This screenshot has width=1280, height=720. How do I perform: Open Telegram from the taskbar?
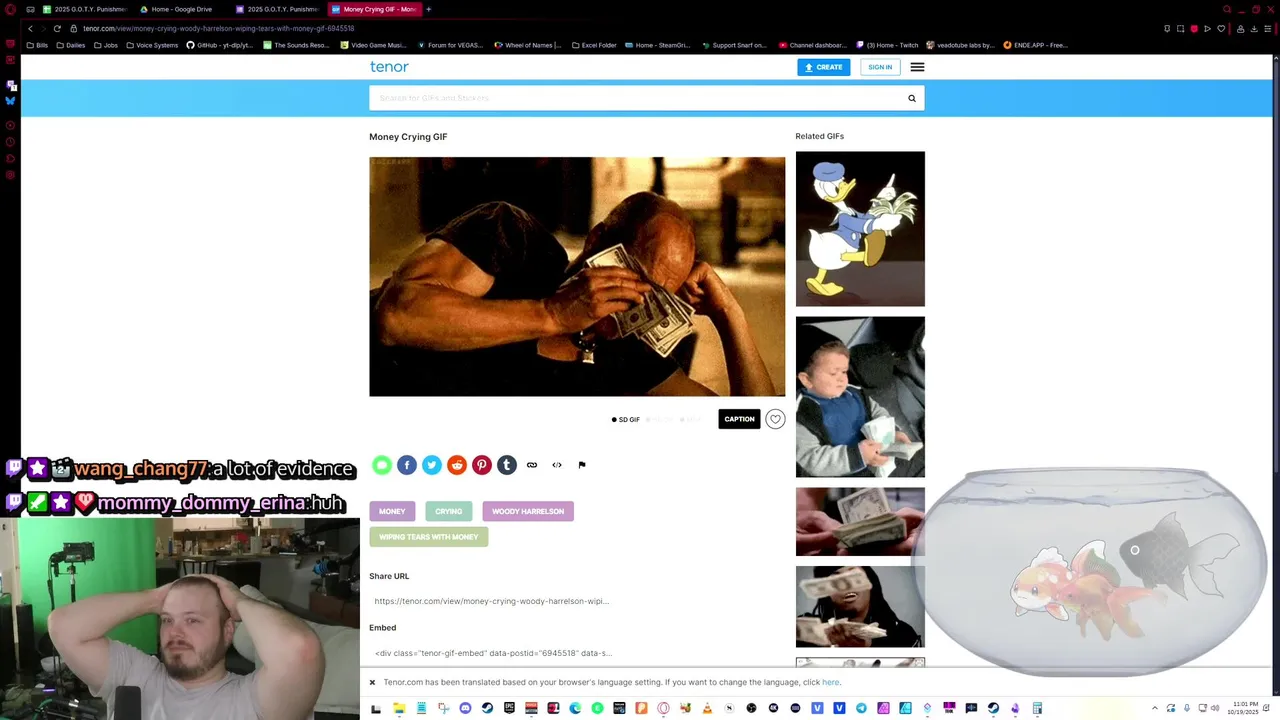coord(861,708)
